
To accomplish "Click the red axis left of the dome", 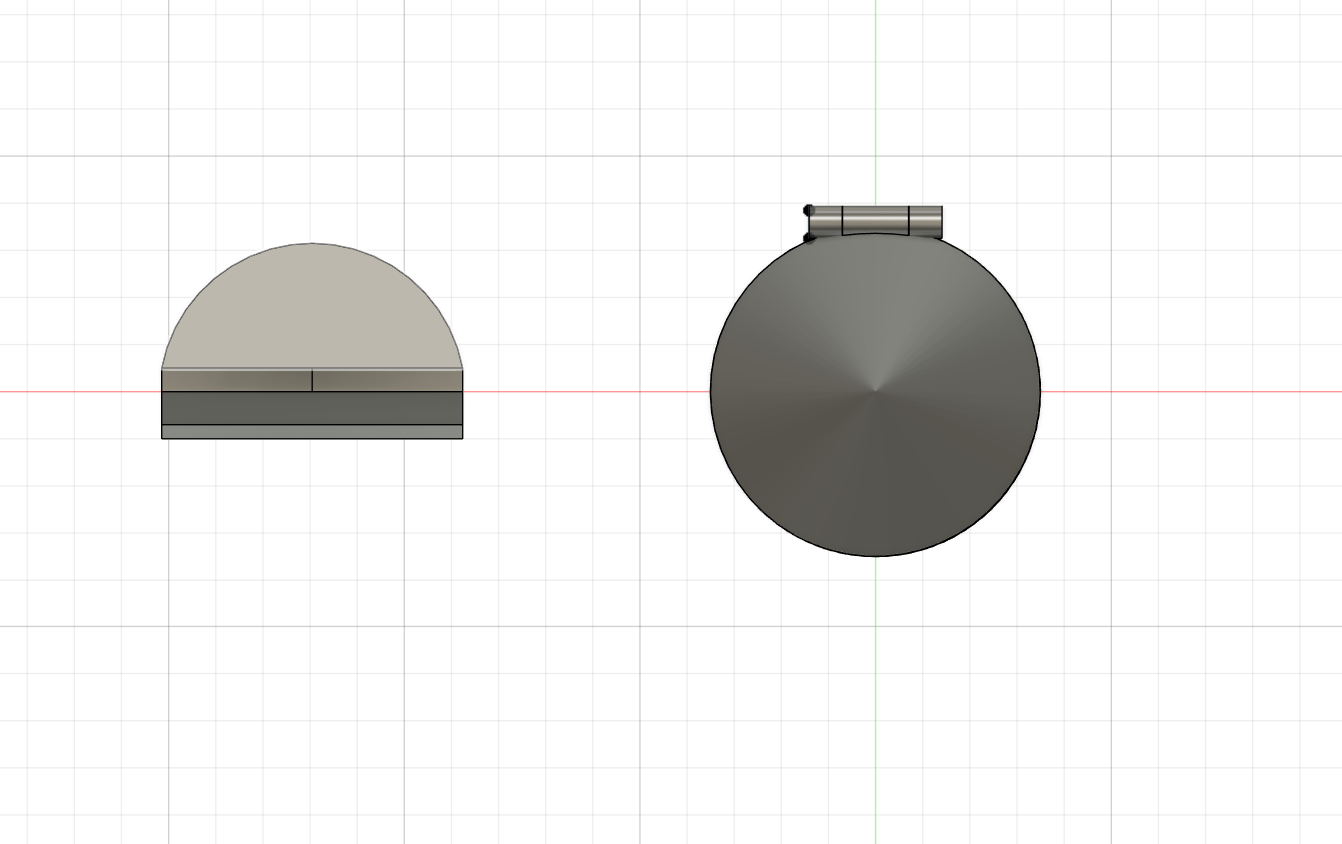I will [x=80, y=391].
